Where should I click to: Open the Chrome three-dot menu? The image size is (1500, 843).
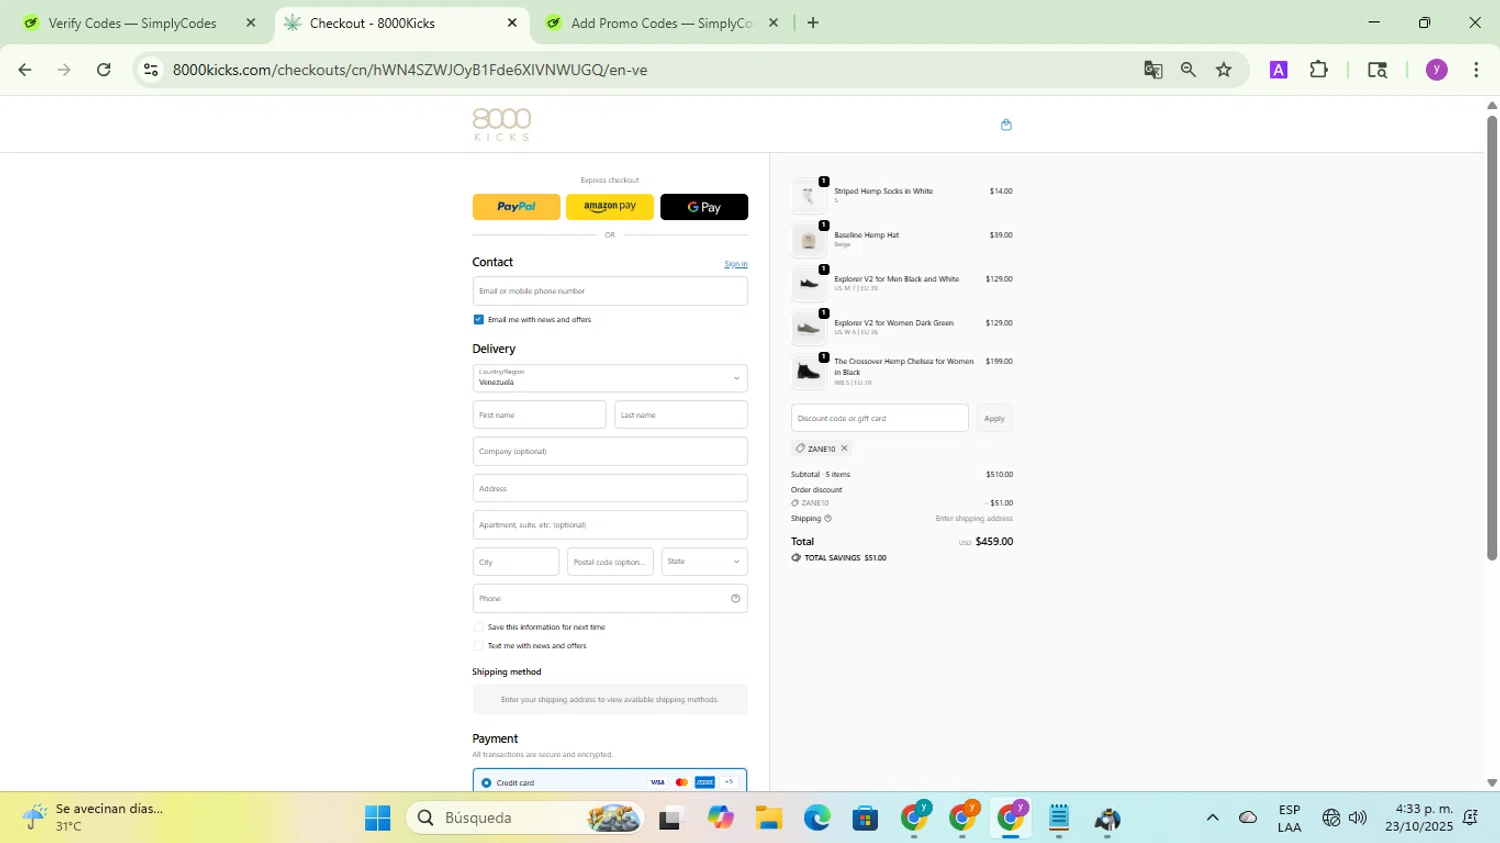coord(1476,70)
